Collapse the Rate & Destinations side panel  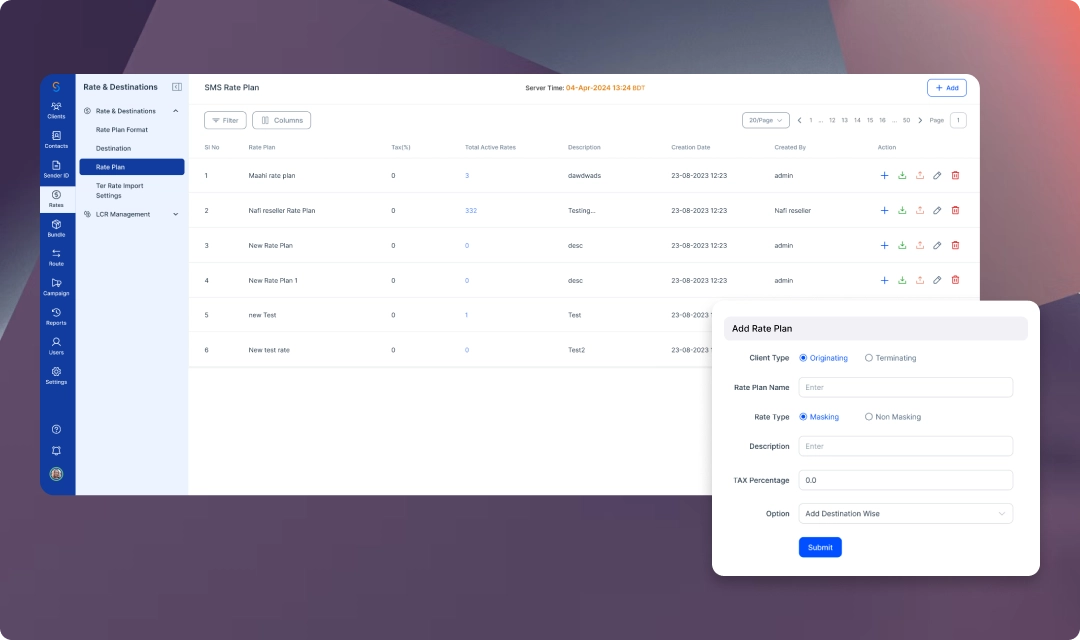(177, 87)
